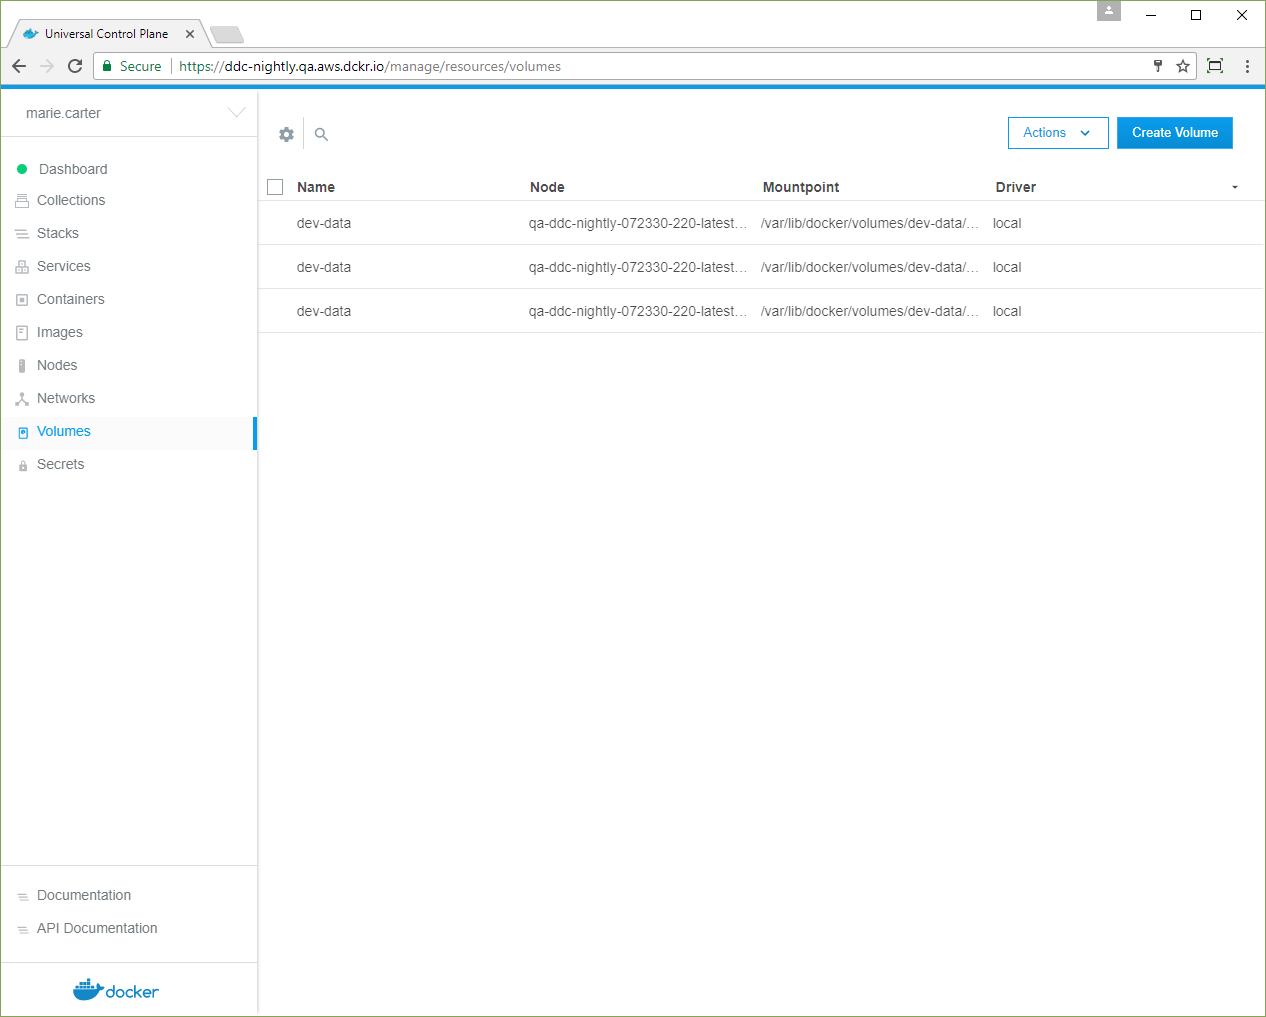Viewport: 1266px width, 1017px height.
Task: Click the browser reload icon
Action: tap(75, 66)
